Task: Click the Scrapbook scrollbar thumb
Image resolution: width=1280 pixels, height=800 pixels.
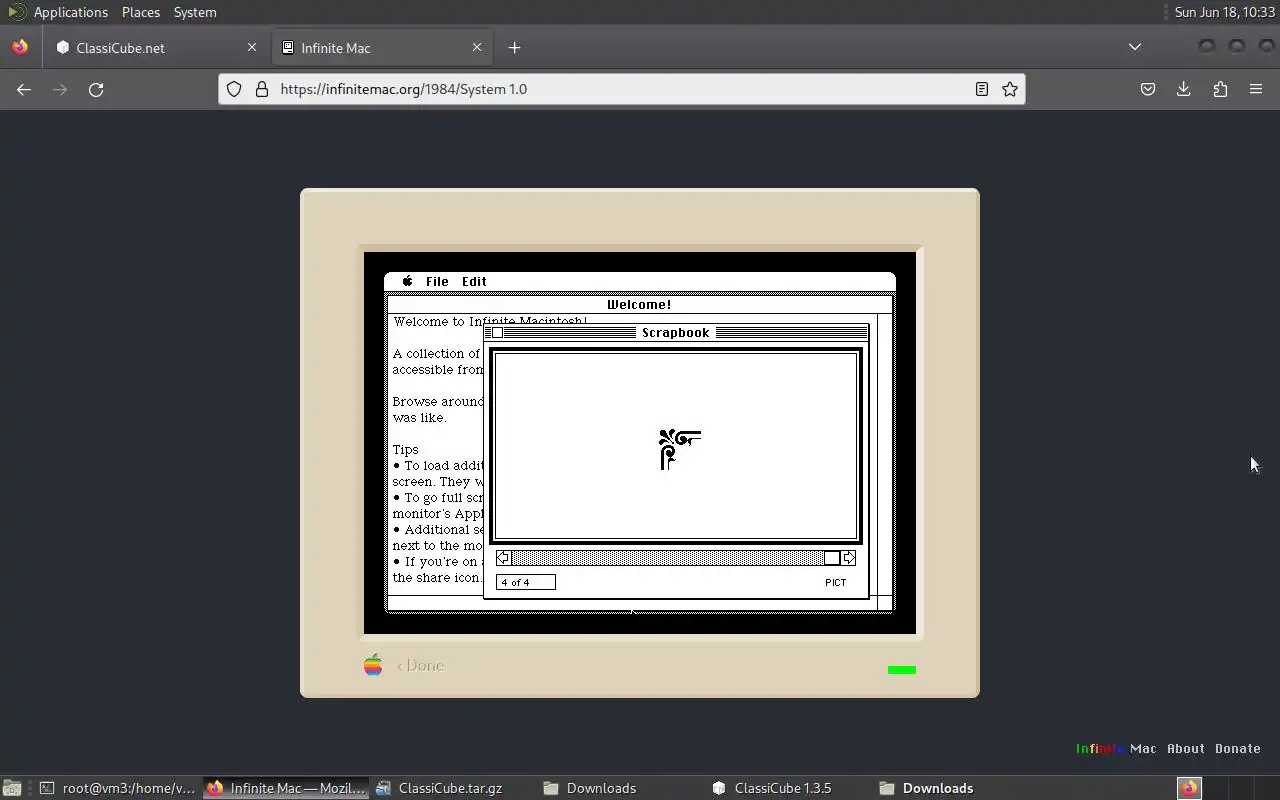Action: coord(832,558)
